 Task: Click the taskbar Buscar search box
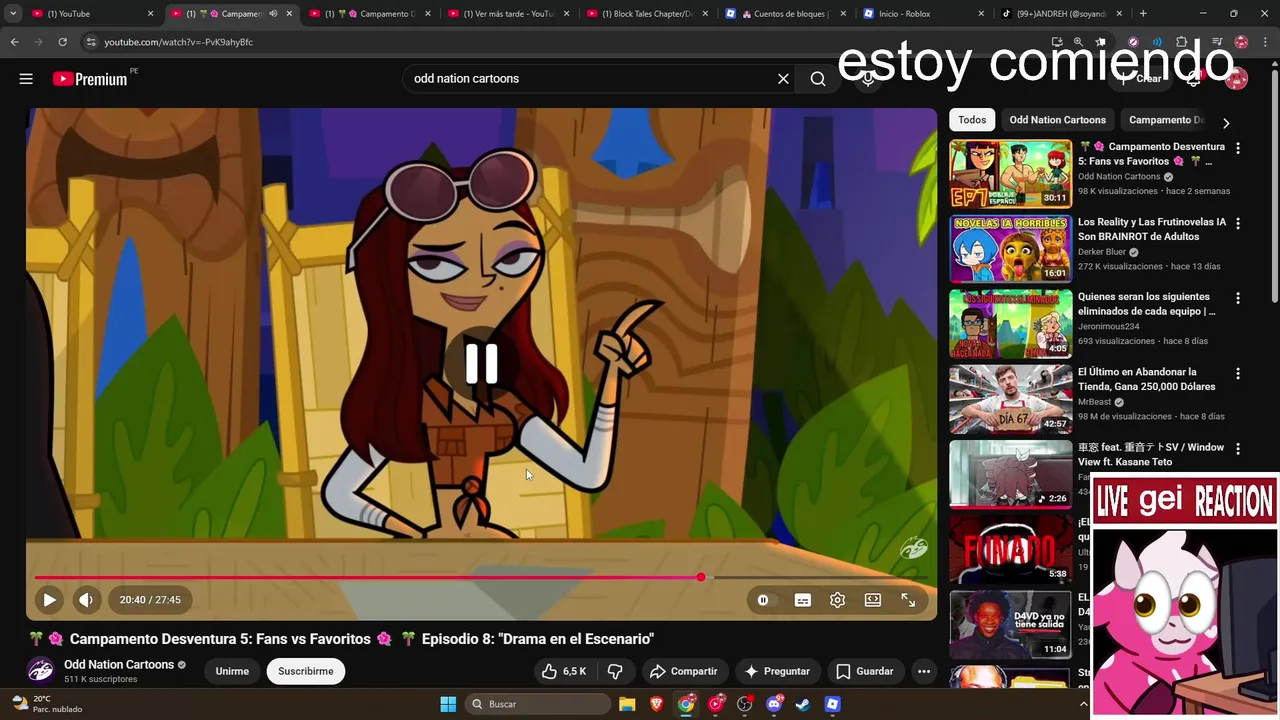click(539, 704)
